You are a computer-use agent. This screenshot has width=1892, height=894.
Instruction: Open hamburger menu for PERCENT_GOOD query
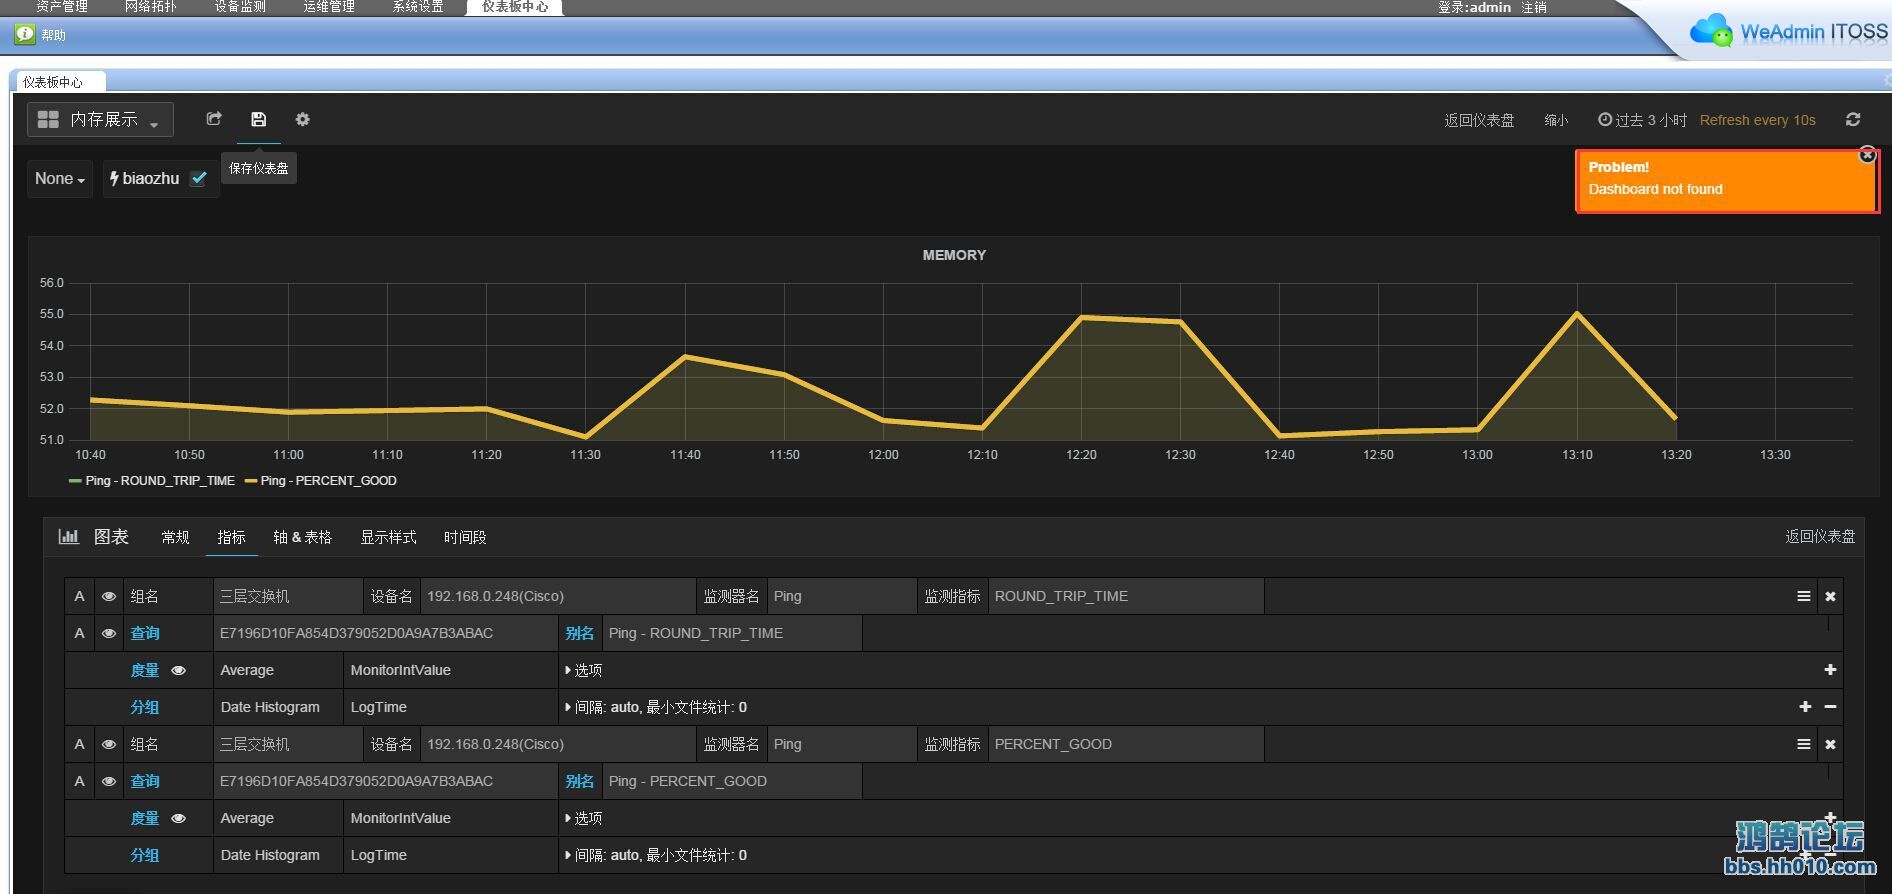1804,744
